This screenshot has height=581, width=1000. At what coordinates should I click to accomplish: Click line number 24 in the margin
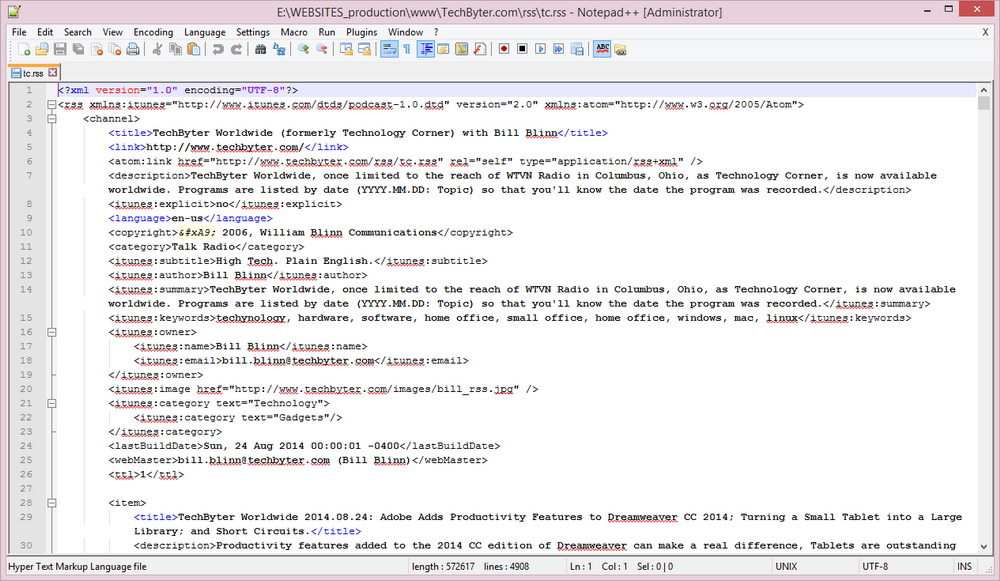tap(26, 446)
